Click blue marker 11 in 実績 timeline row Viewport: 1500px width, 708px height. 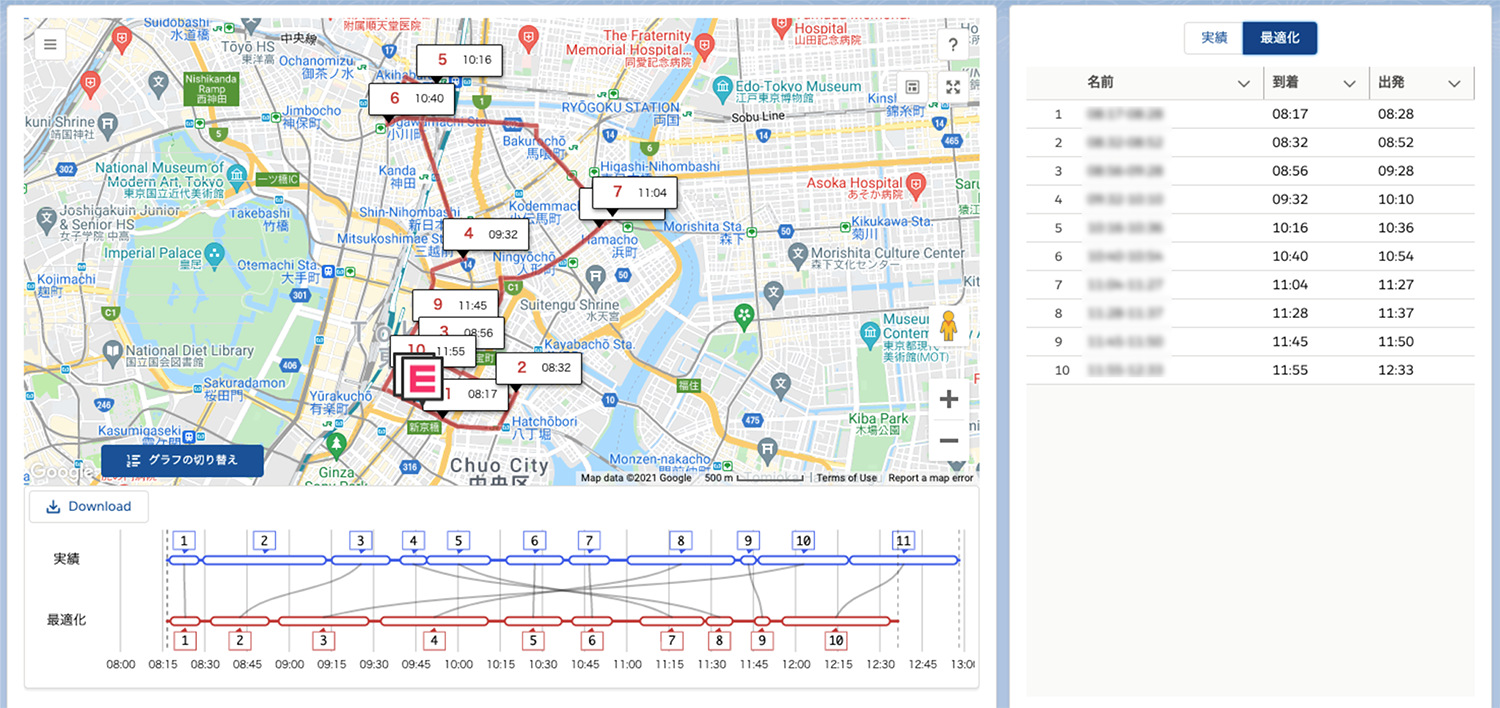click(x=903, y=541)
